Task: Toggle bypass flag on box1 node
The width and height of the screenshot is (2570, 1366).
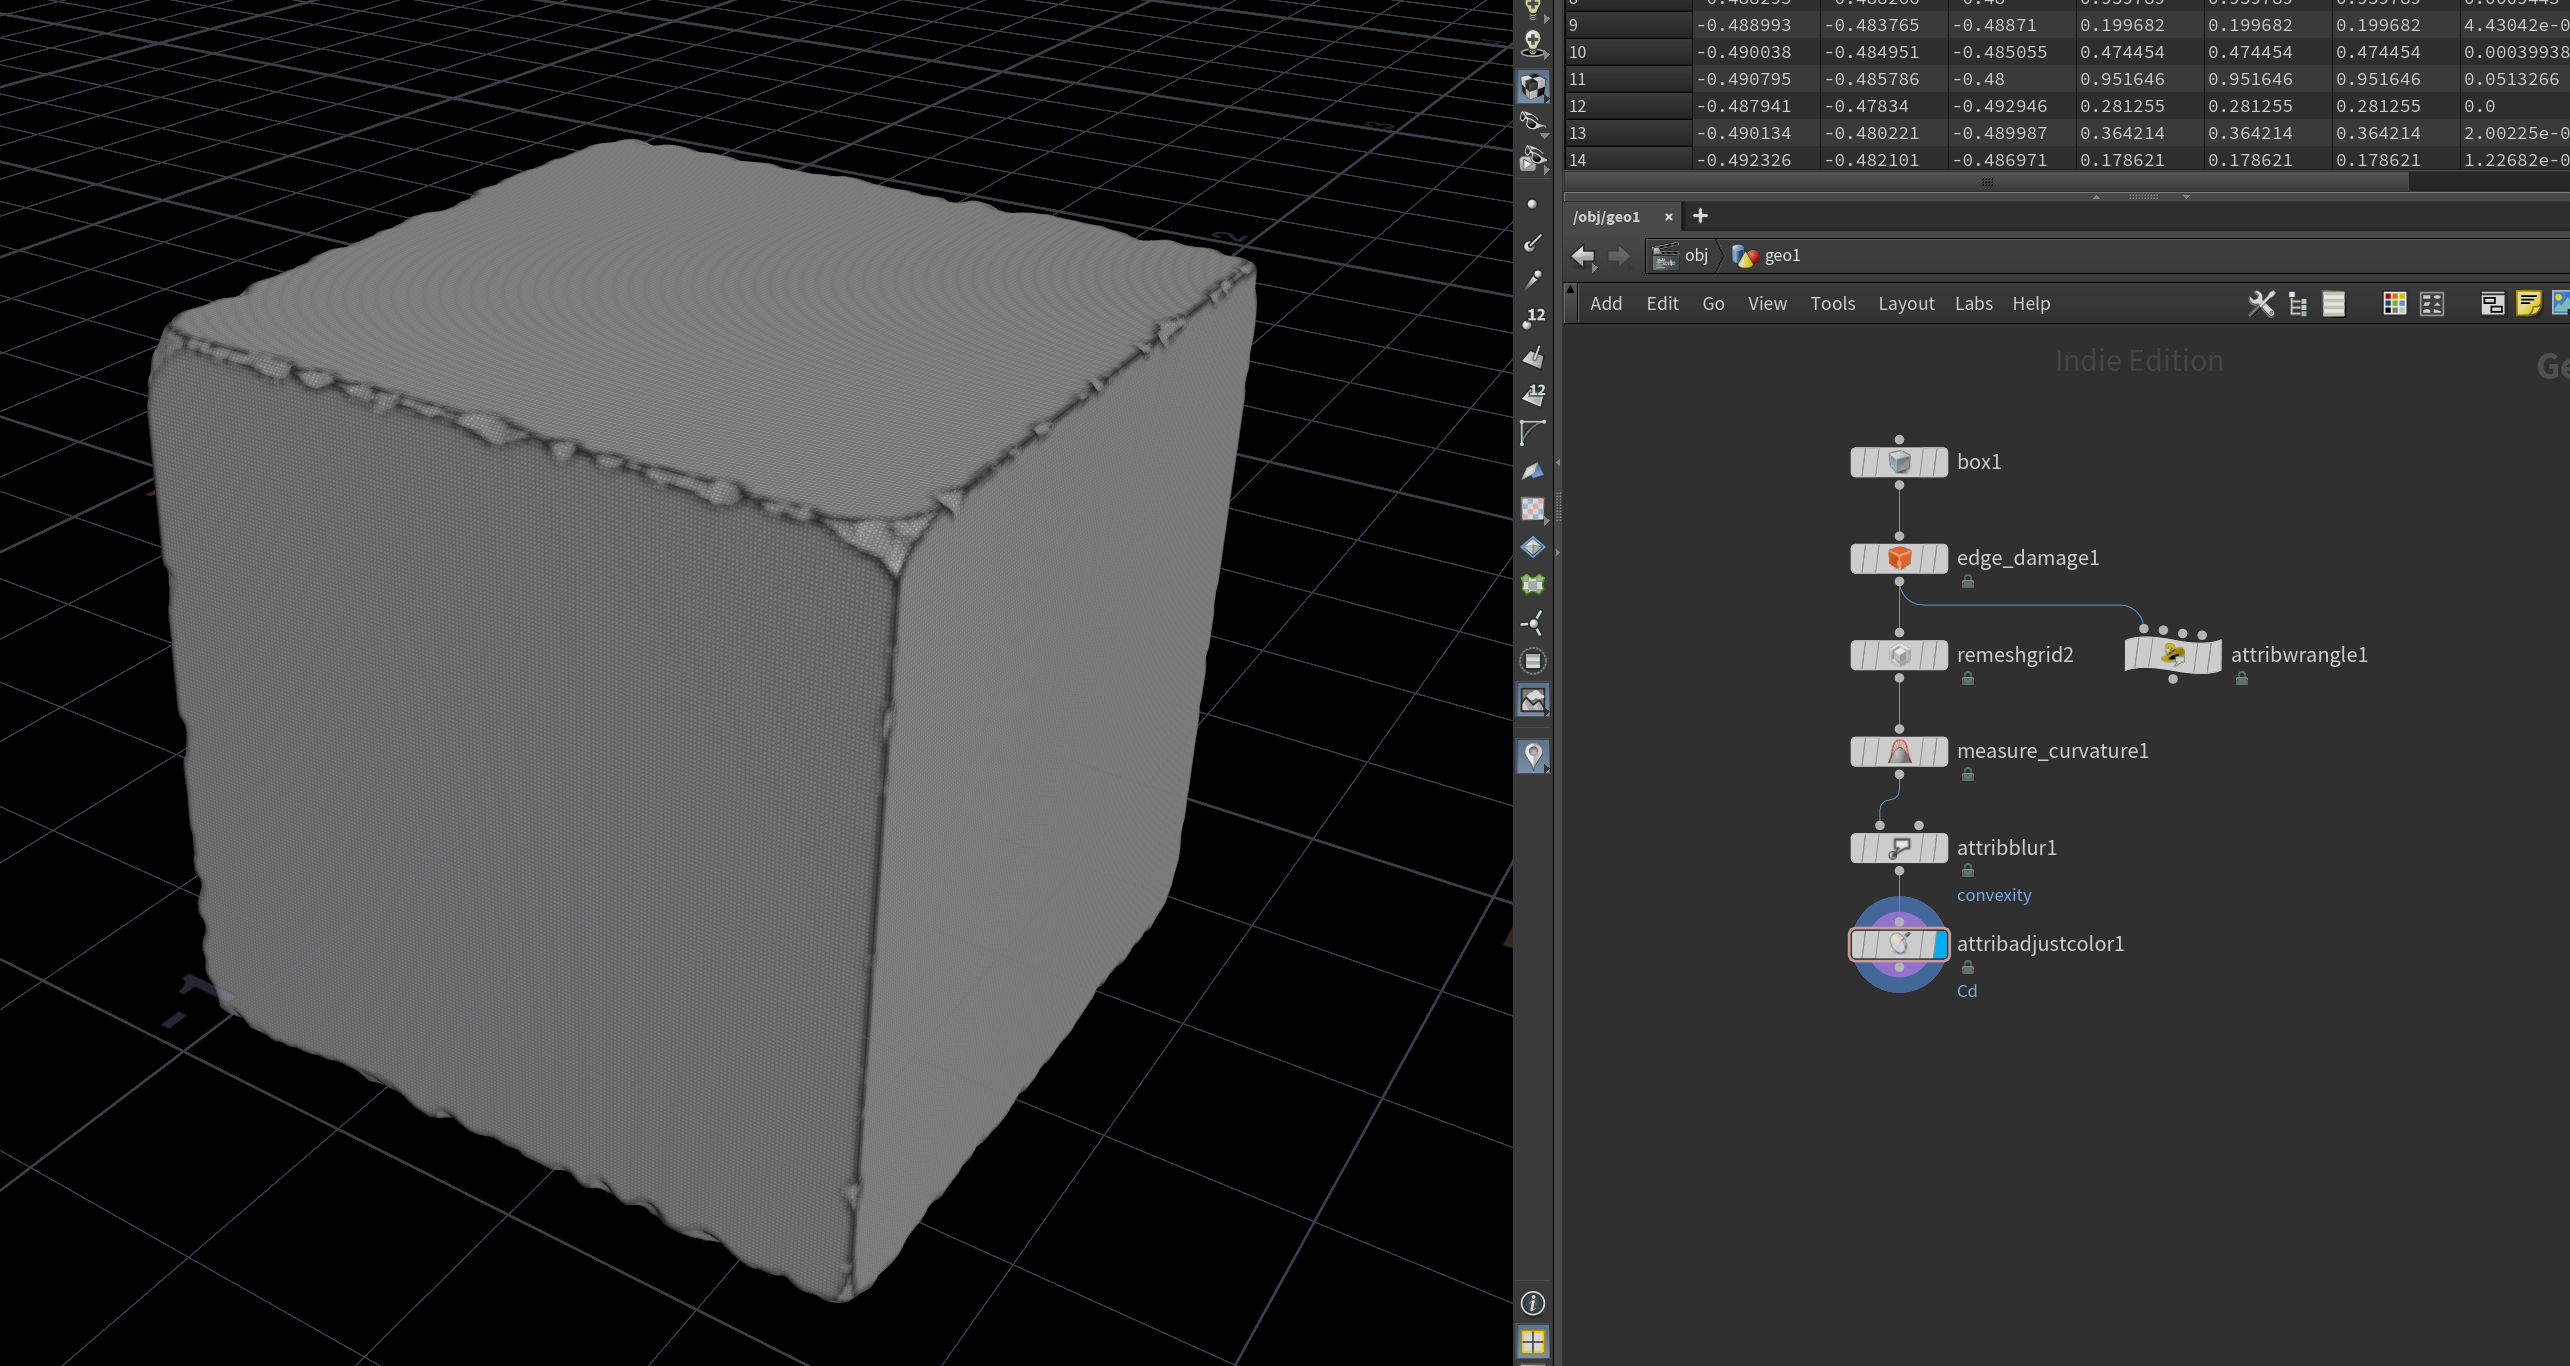Action: (x=1859, y=462)
